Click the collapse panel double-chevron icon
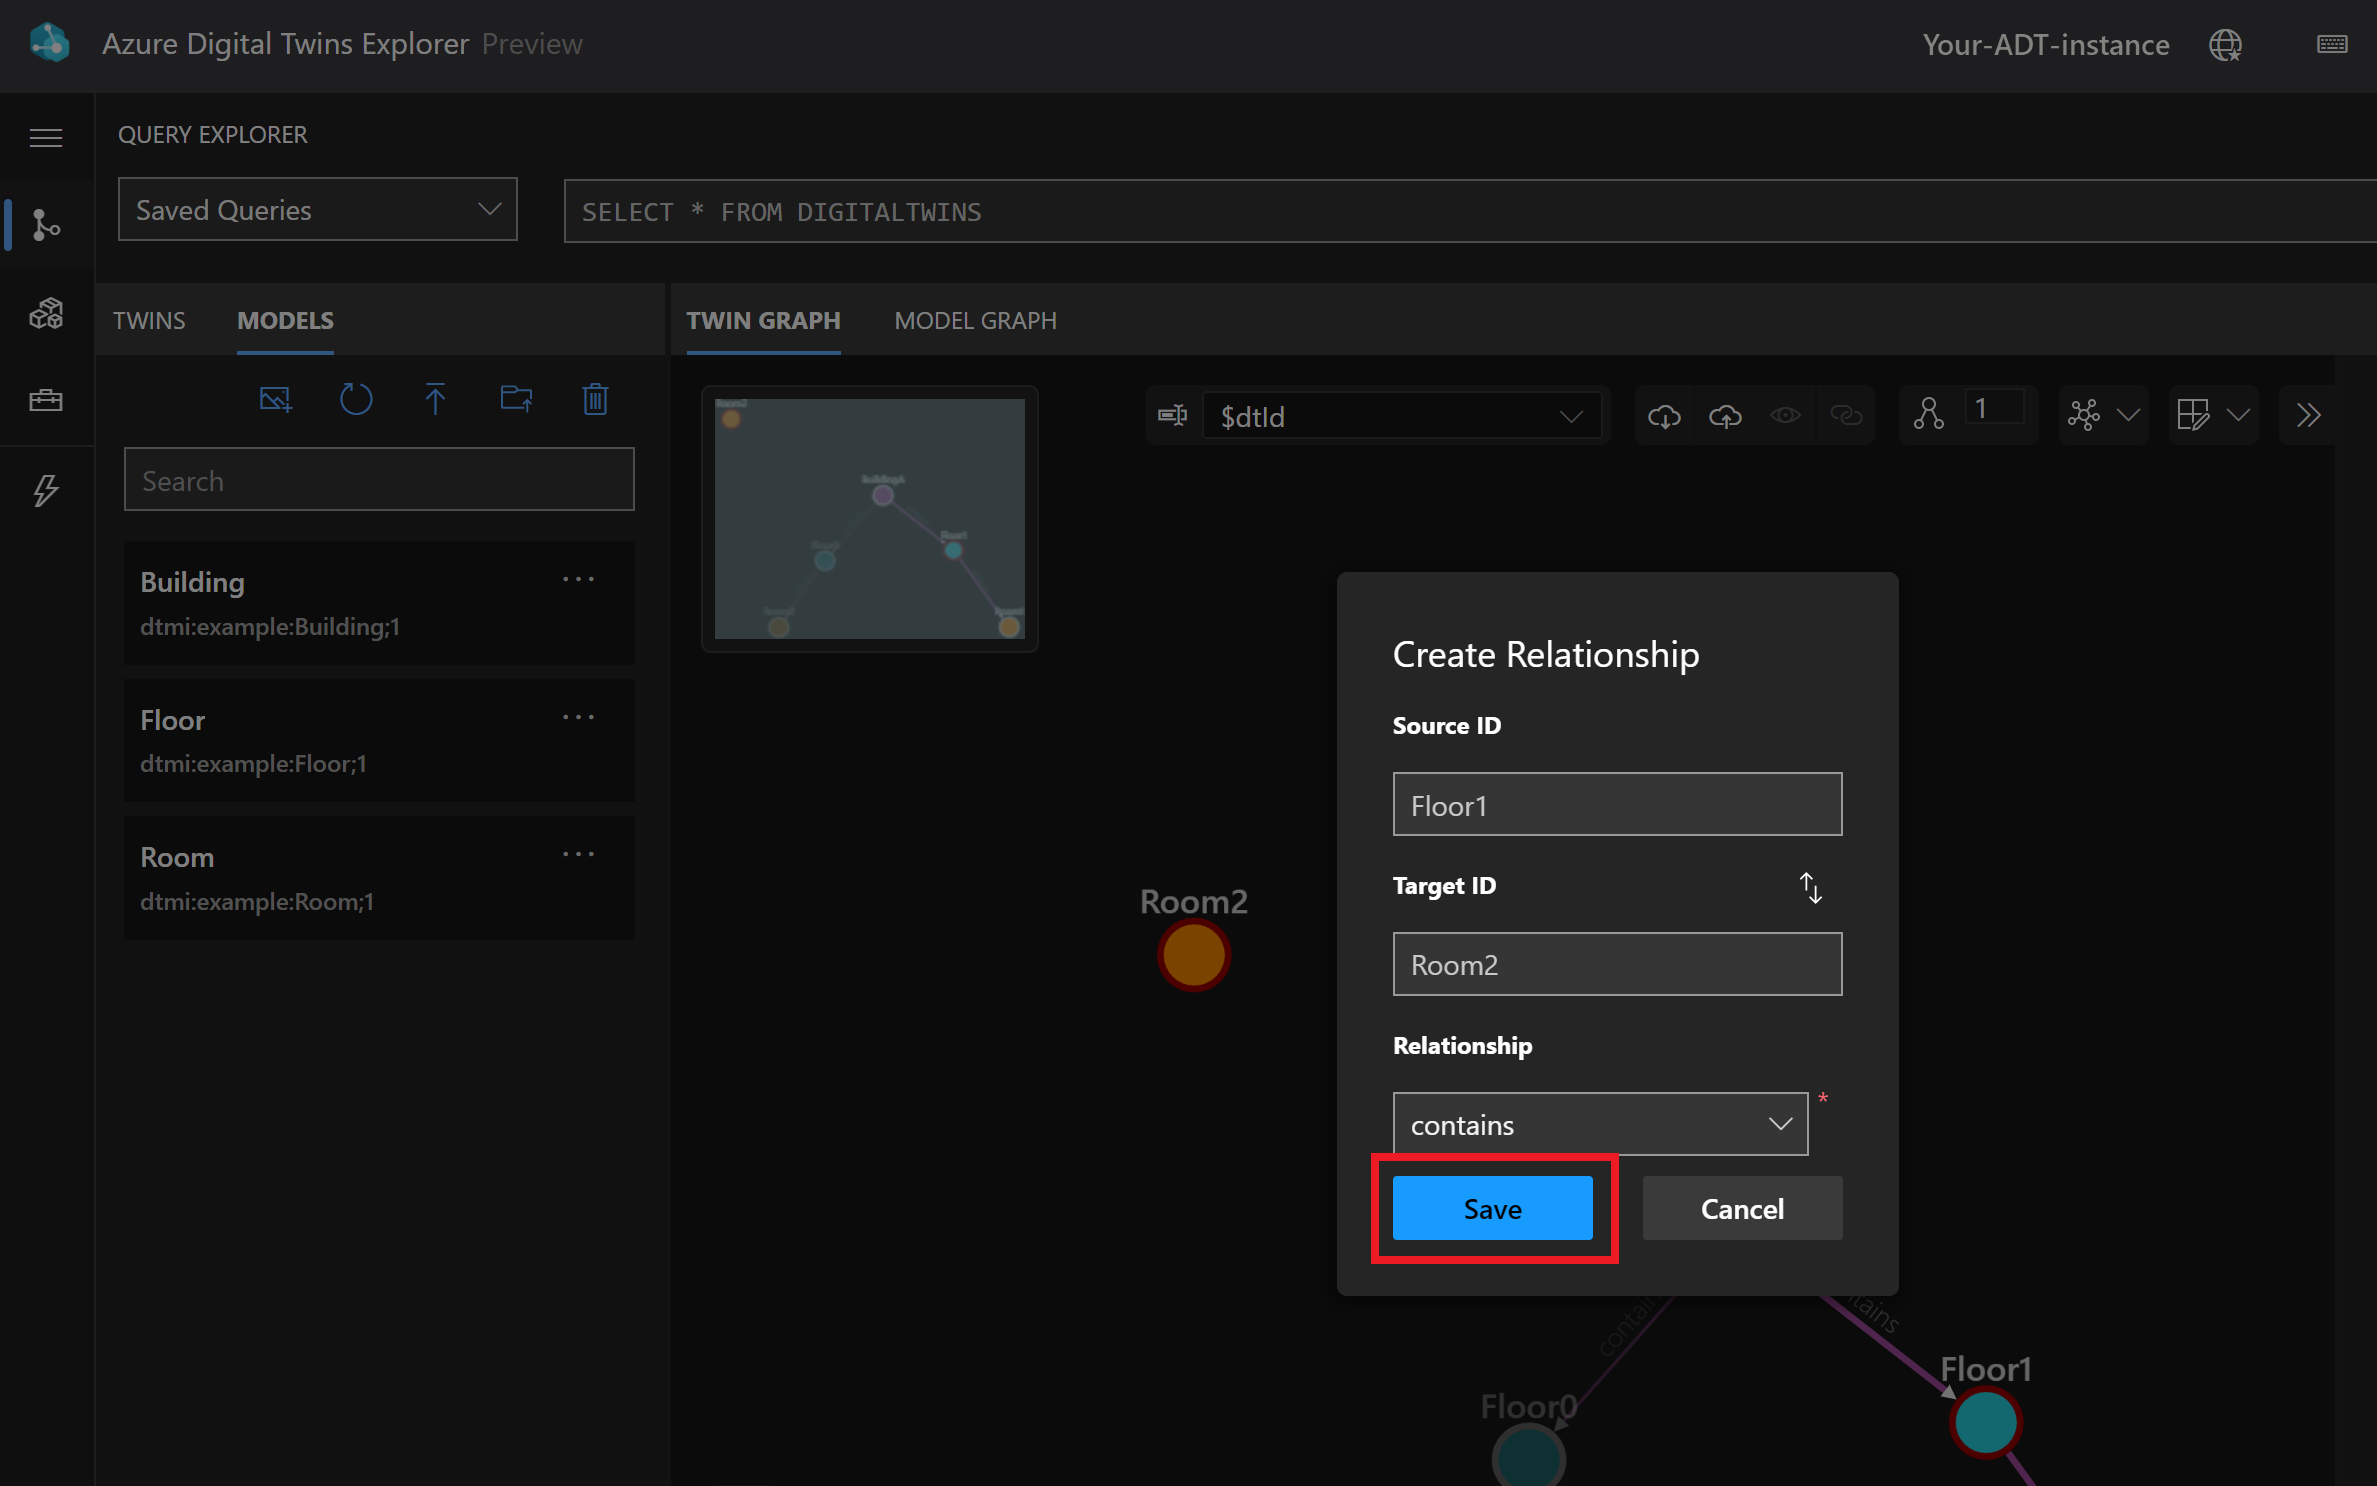 click(2309, 415)
